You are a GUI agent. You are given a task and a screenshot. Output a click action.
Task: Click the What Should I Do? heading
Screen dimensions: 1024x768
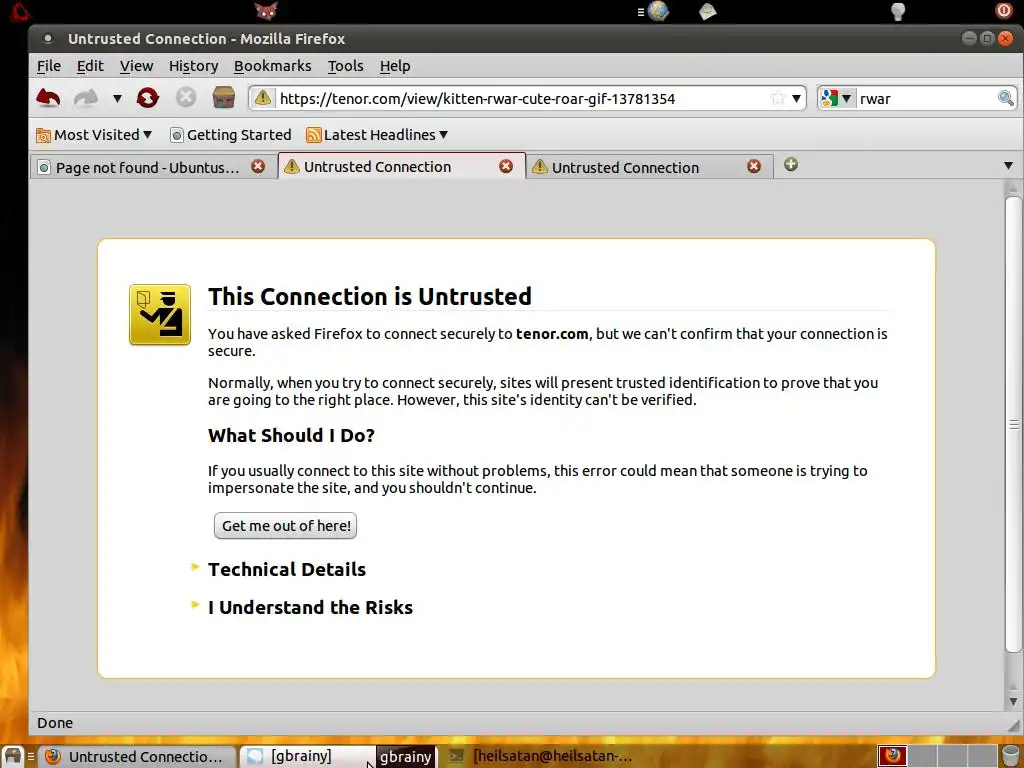[291, 436]
